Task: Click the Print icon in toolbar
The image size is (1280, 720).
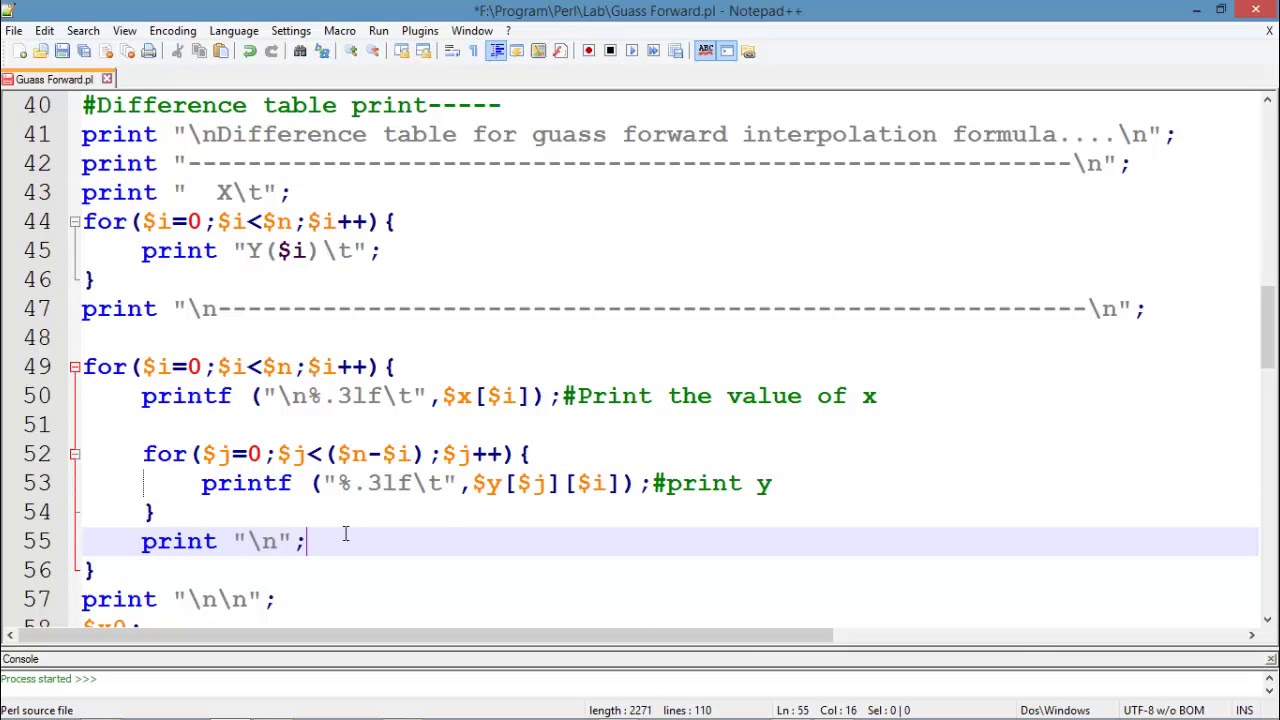Action: pos(149,51)
